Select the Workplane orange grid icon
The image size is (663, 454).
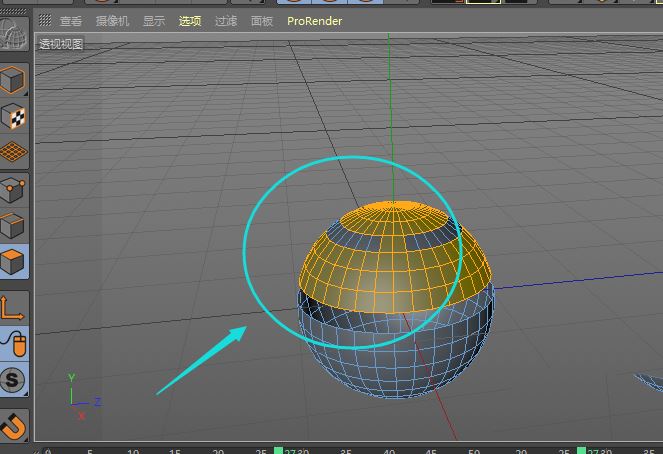(14, 152)
